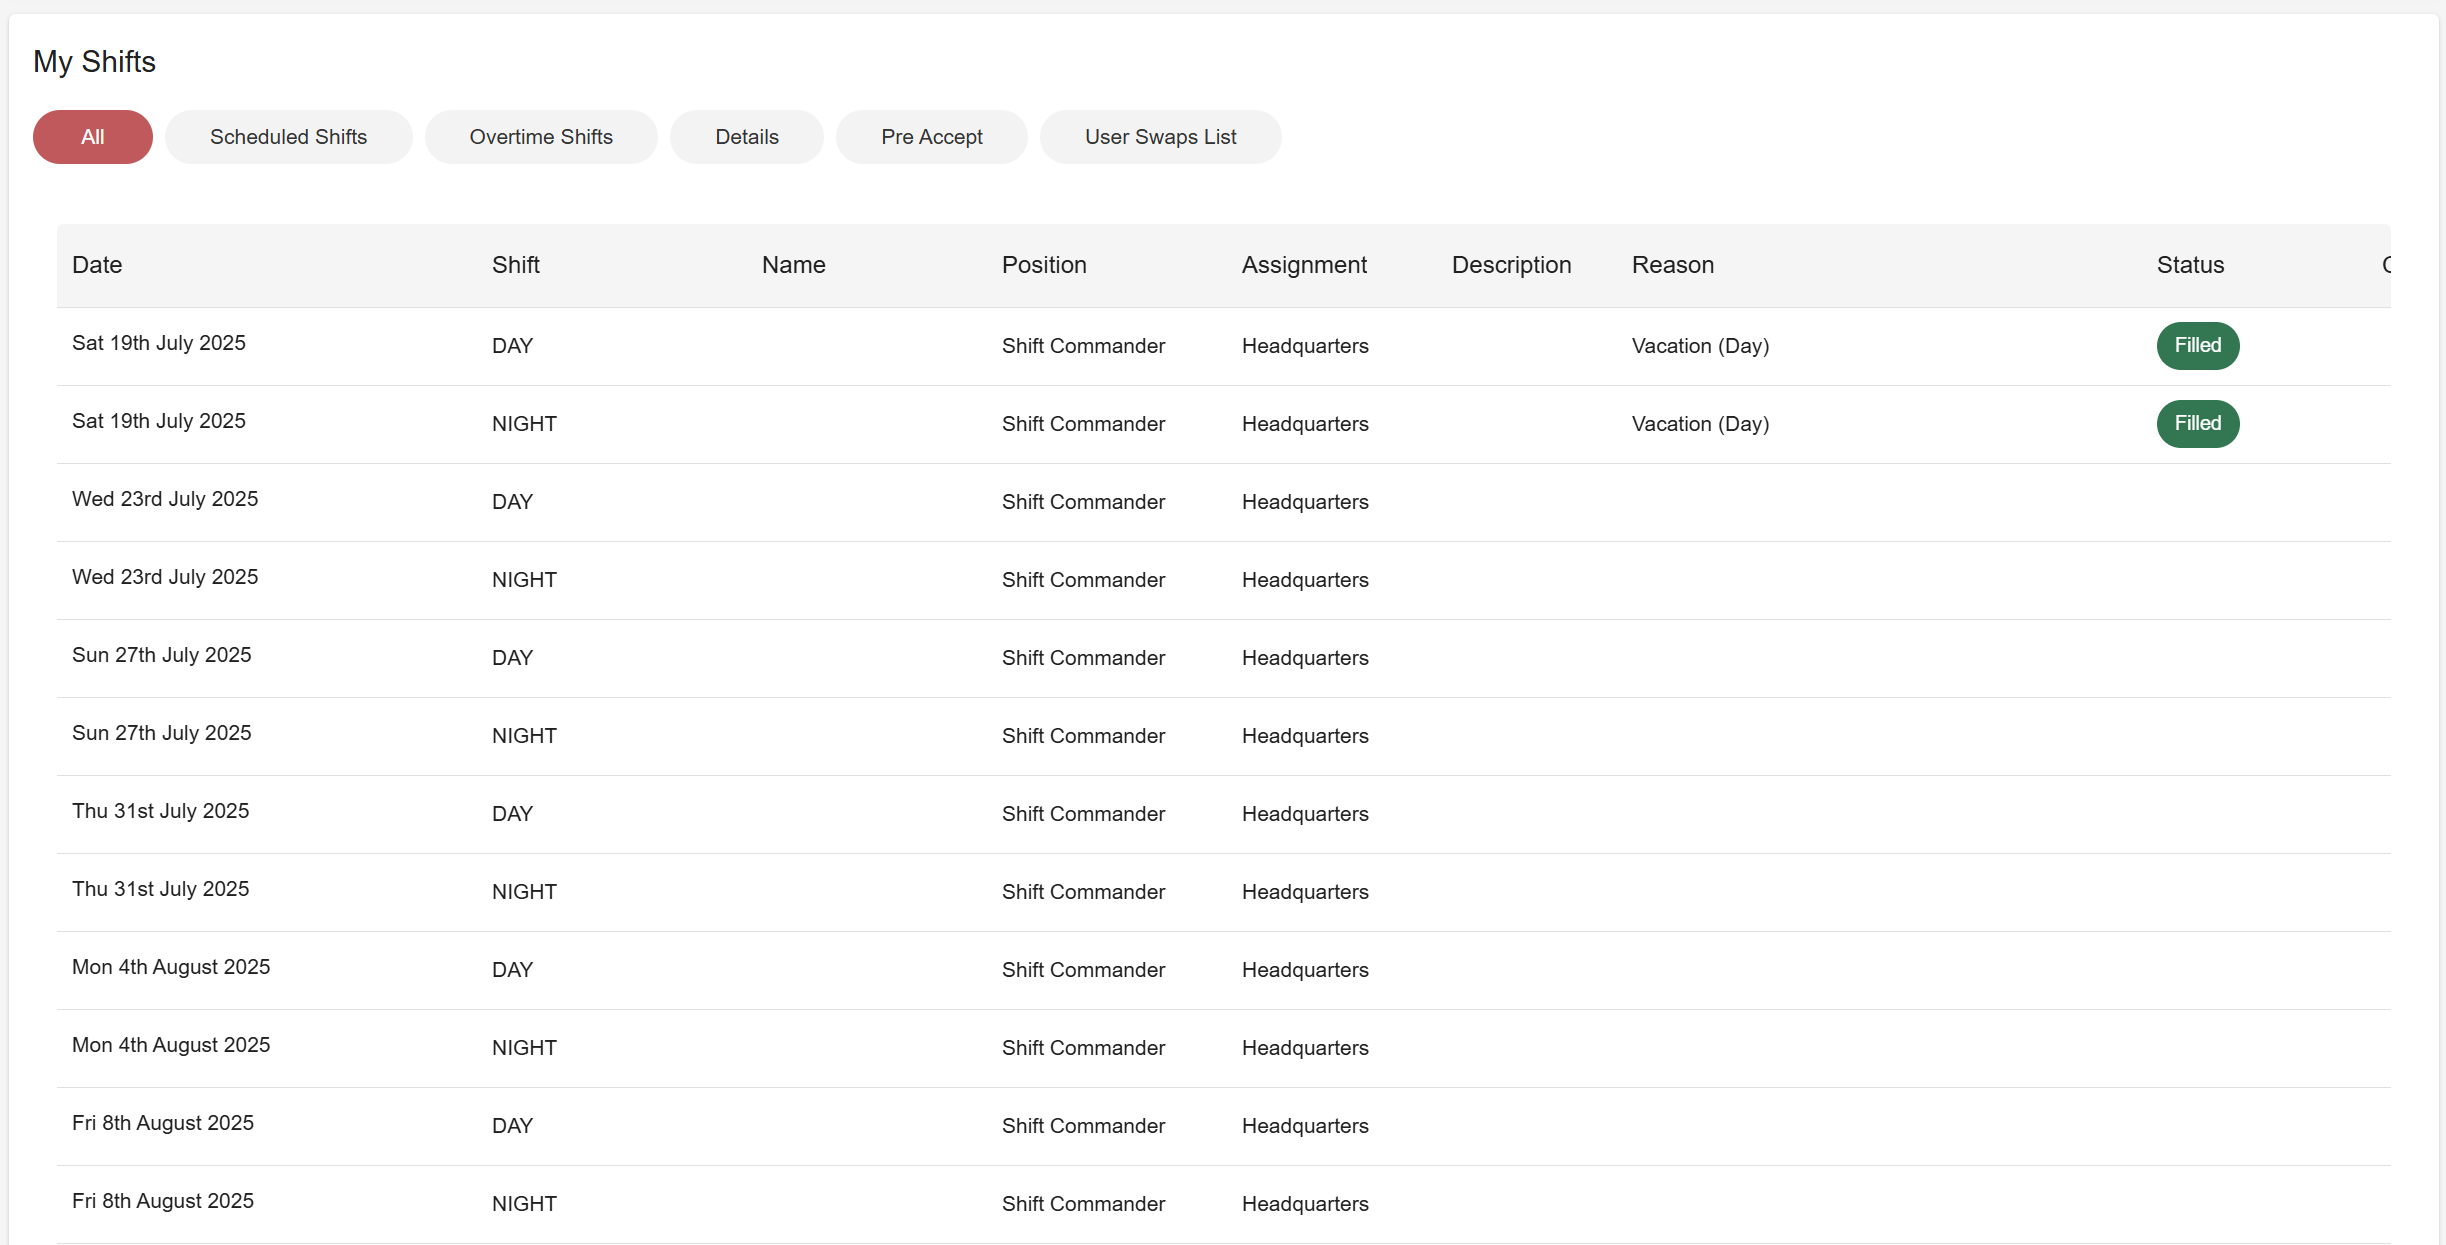Click the Reason column header
Screen dimensions: 2446x1245
point(1672,265)
